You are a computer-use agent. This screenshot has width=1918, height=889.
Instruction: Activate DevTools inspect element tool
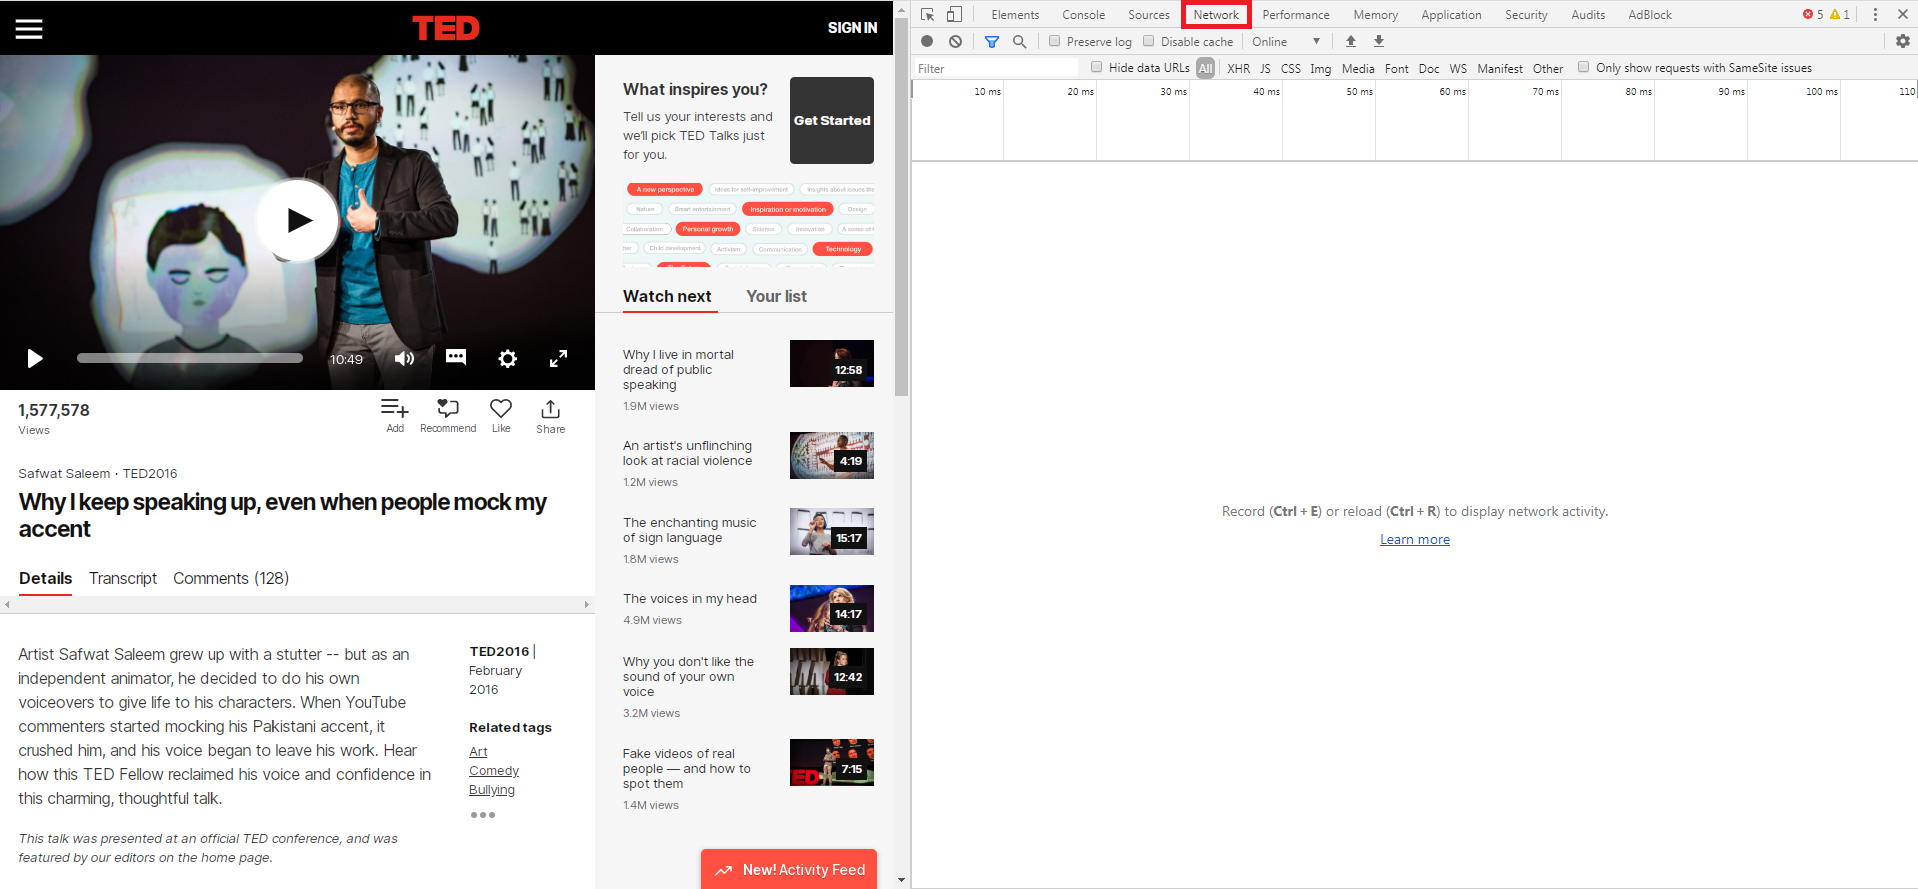[928, 14]
